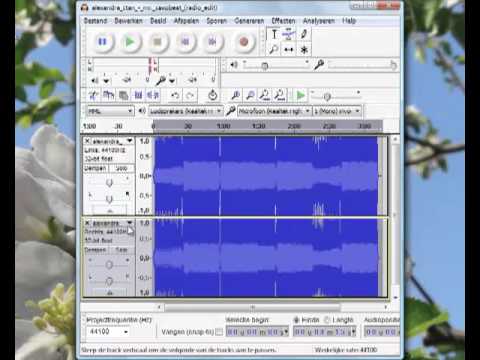
Task: Close the second track with its X button
Action: coord(87,223)
